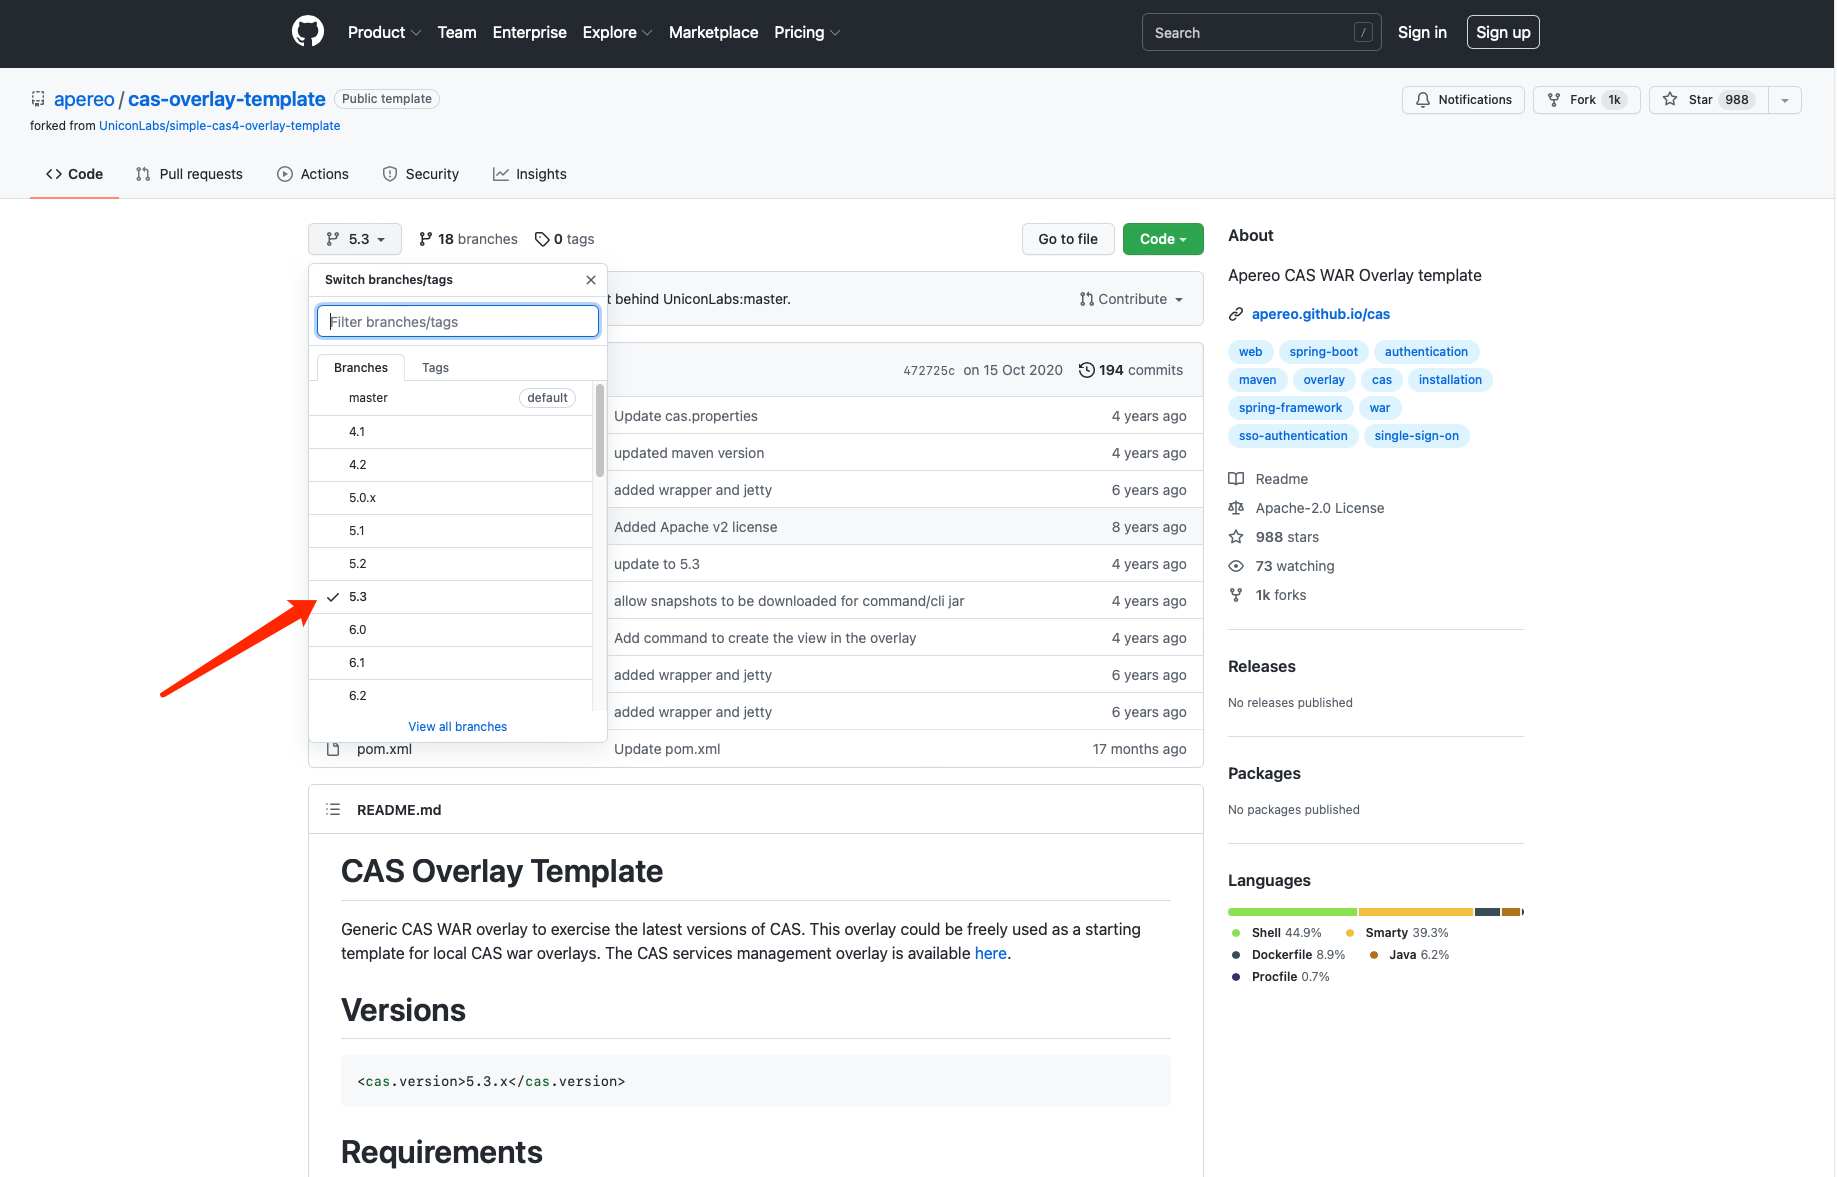Viewport: 1837px width, 1177px height.
Task: Open the apereo.github.io/cas website link
Action: tap(1320, 314)
